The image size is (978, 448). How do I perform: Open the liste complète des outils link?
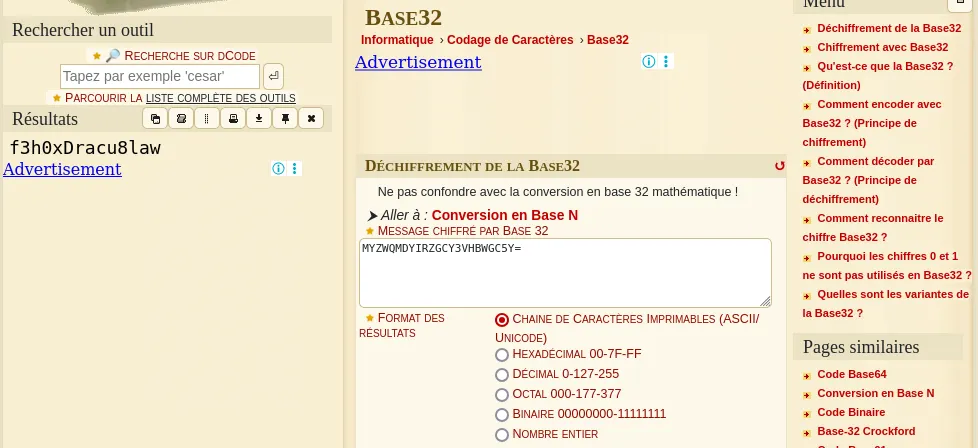221,98
